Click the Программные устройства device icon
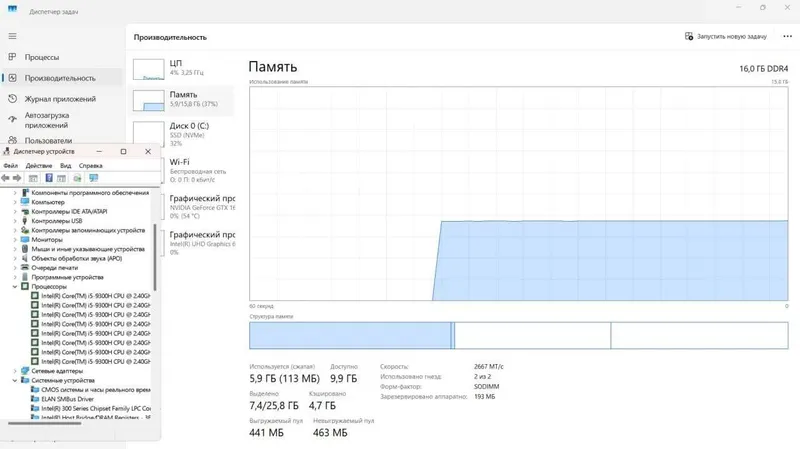800x449 pixels. [25, 277]
